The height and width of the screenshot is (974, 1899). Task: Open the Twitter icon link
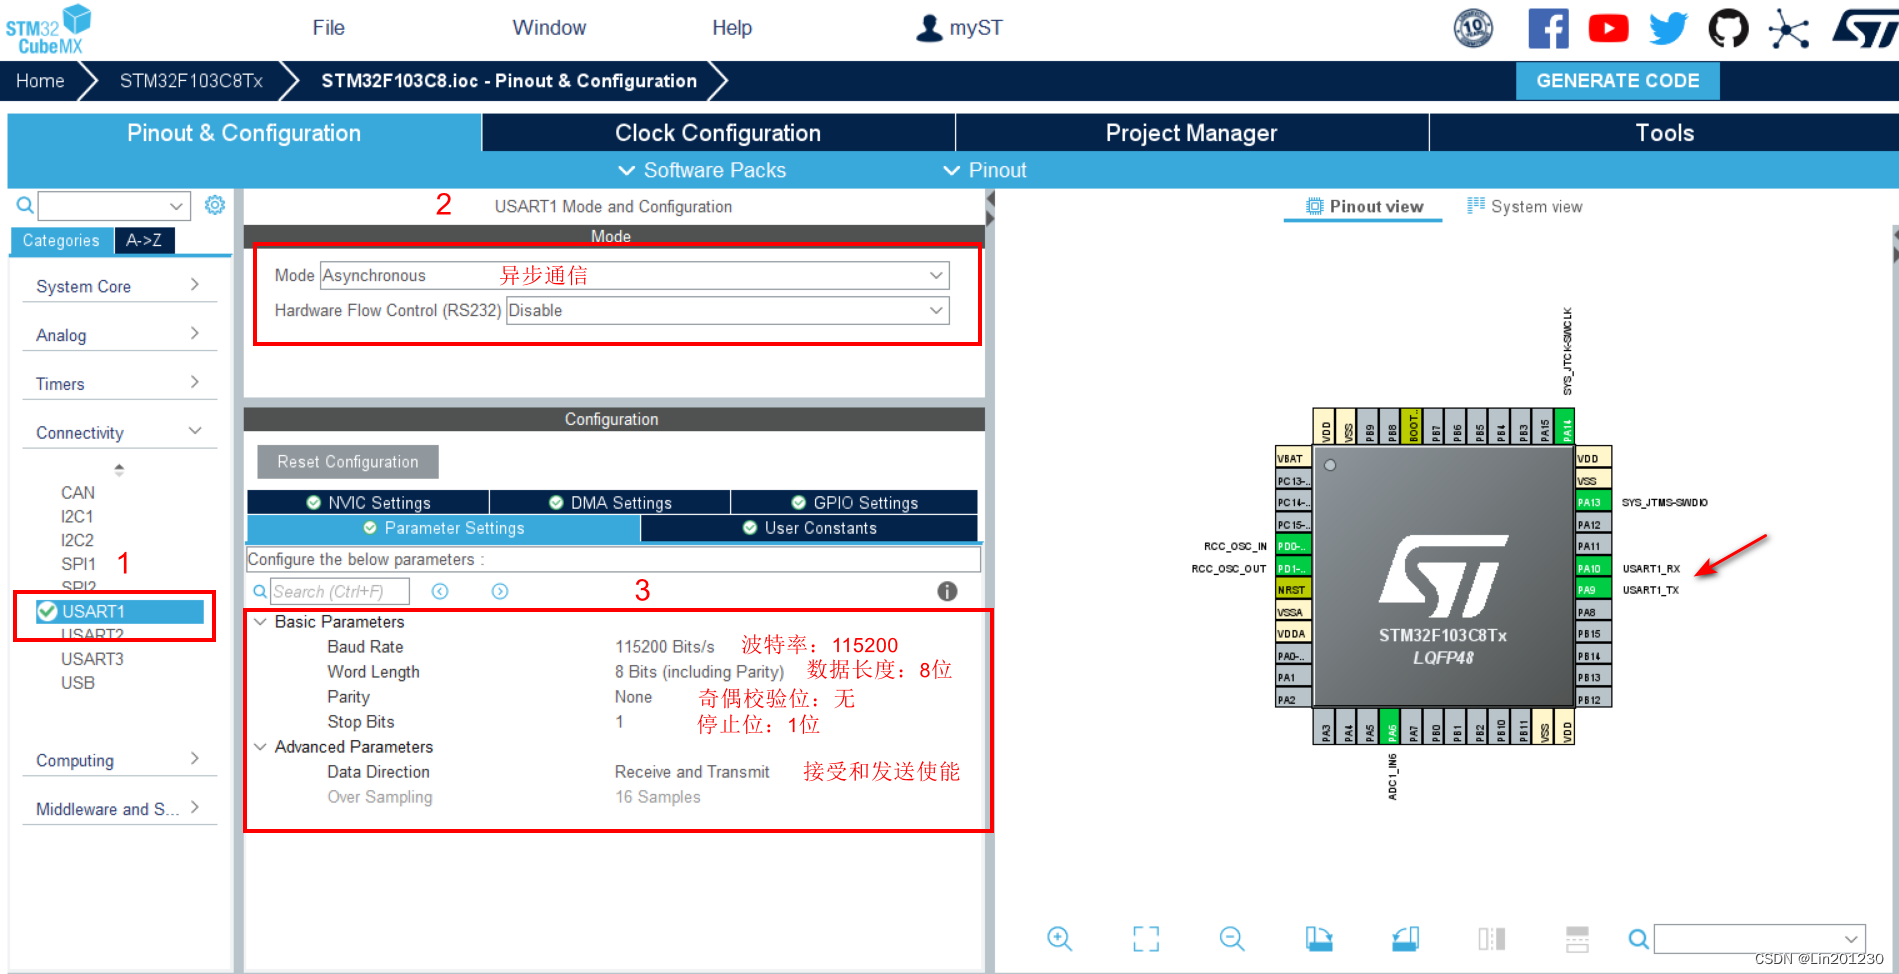[x=1668, y=29]
